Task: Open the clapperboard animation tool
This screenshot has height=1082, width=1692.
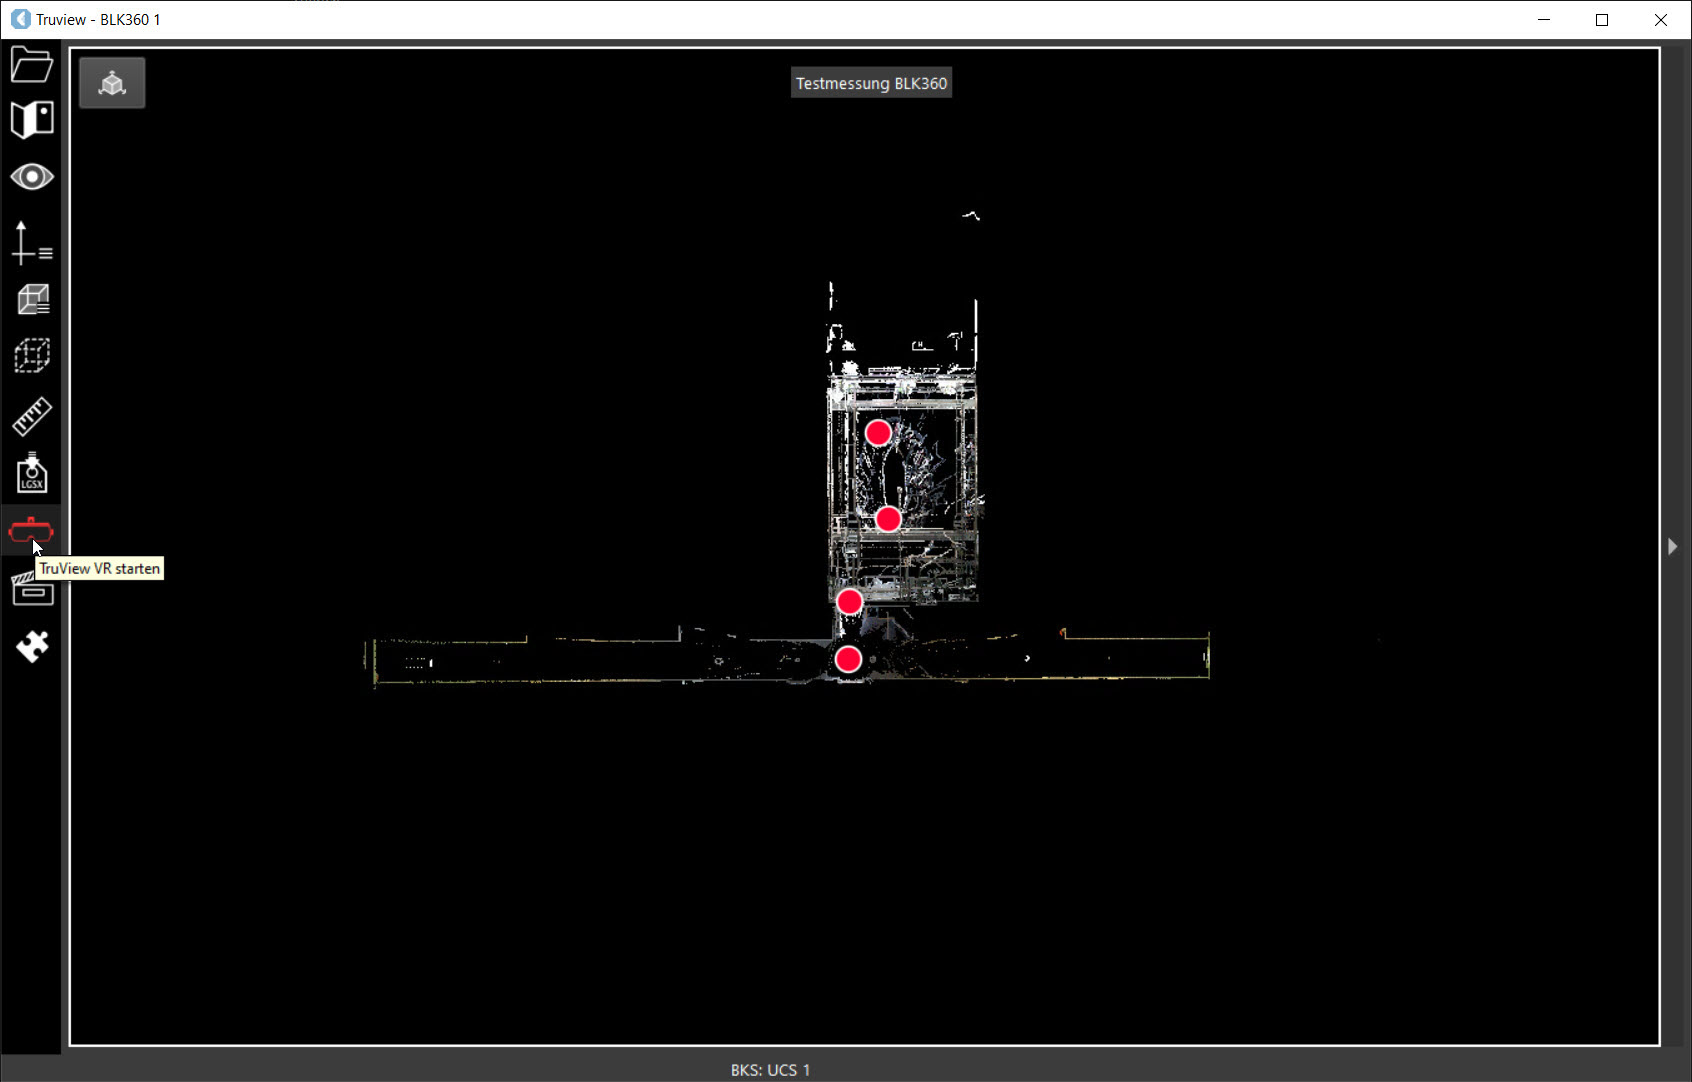Action: (31, 589)
